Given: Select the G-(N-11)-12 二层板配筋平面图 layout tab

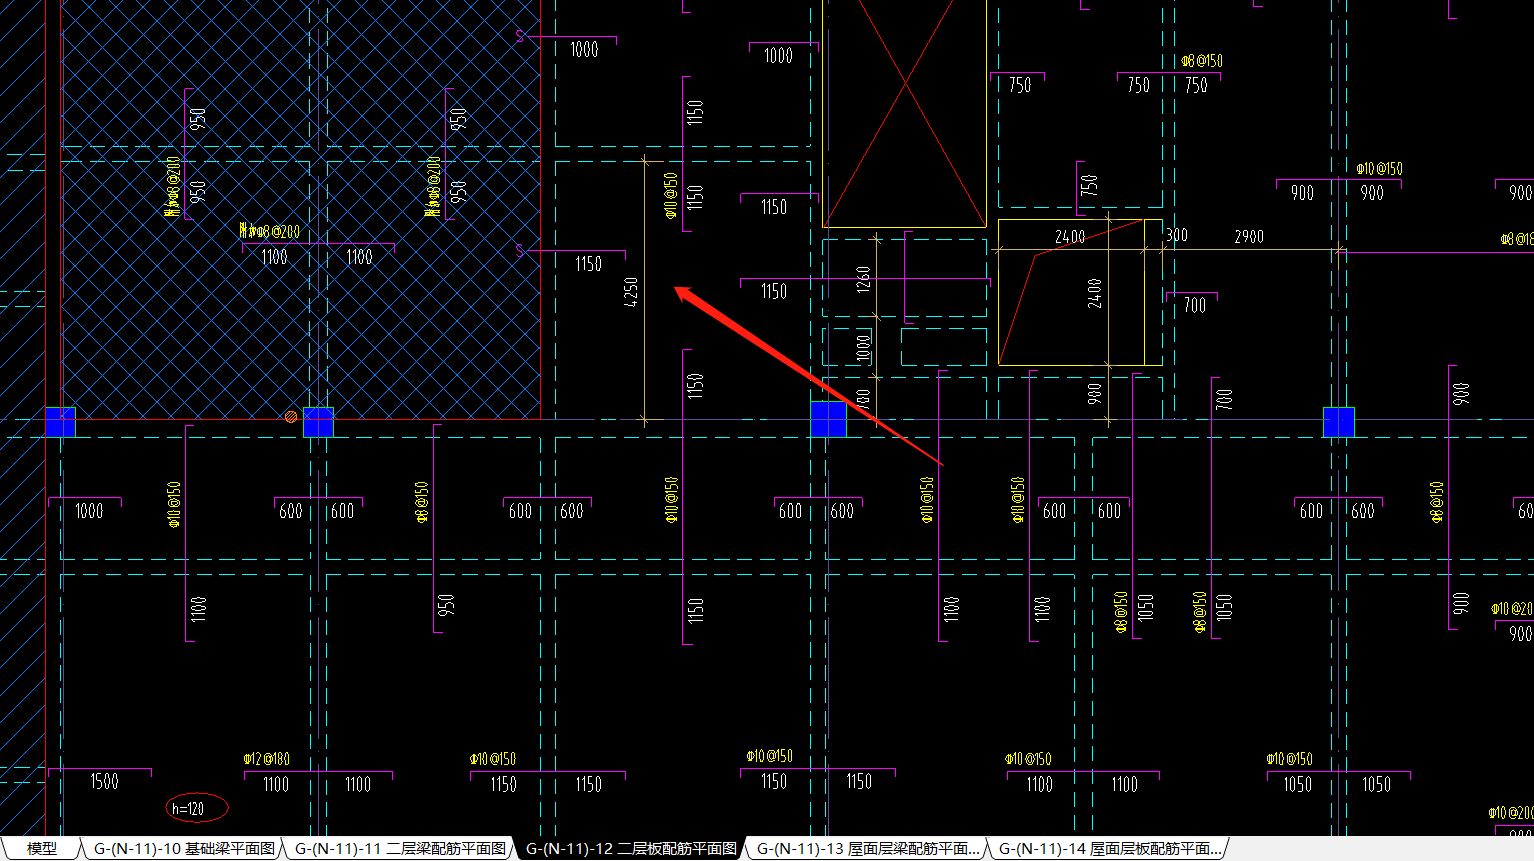Looking at the screenshot, I should (631, 849).
